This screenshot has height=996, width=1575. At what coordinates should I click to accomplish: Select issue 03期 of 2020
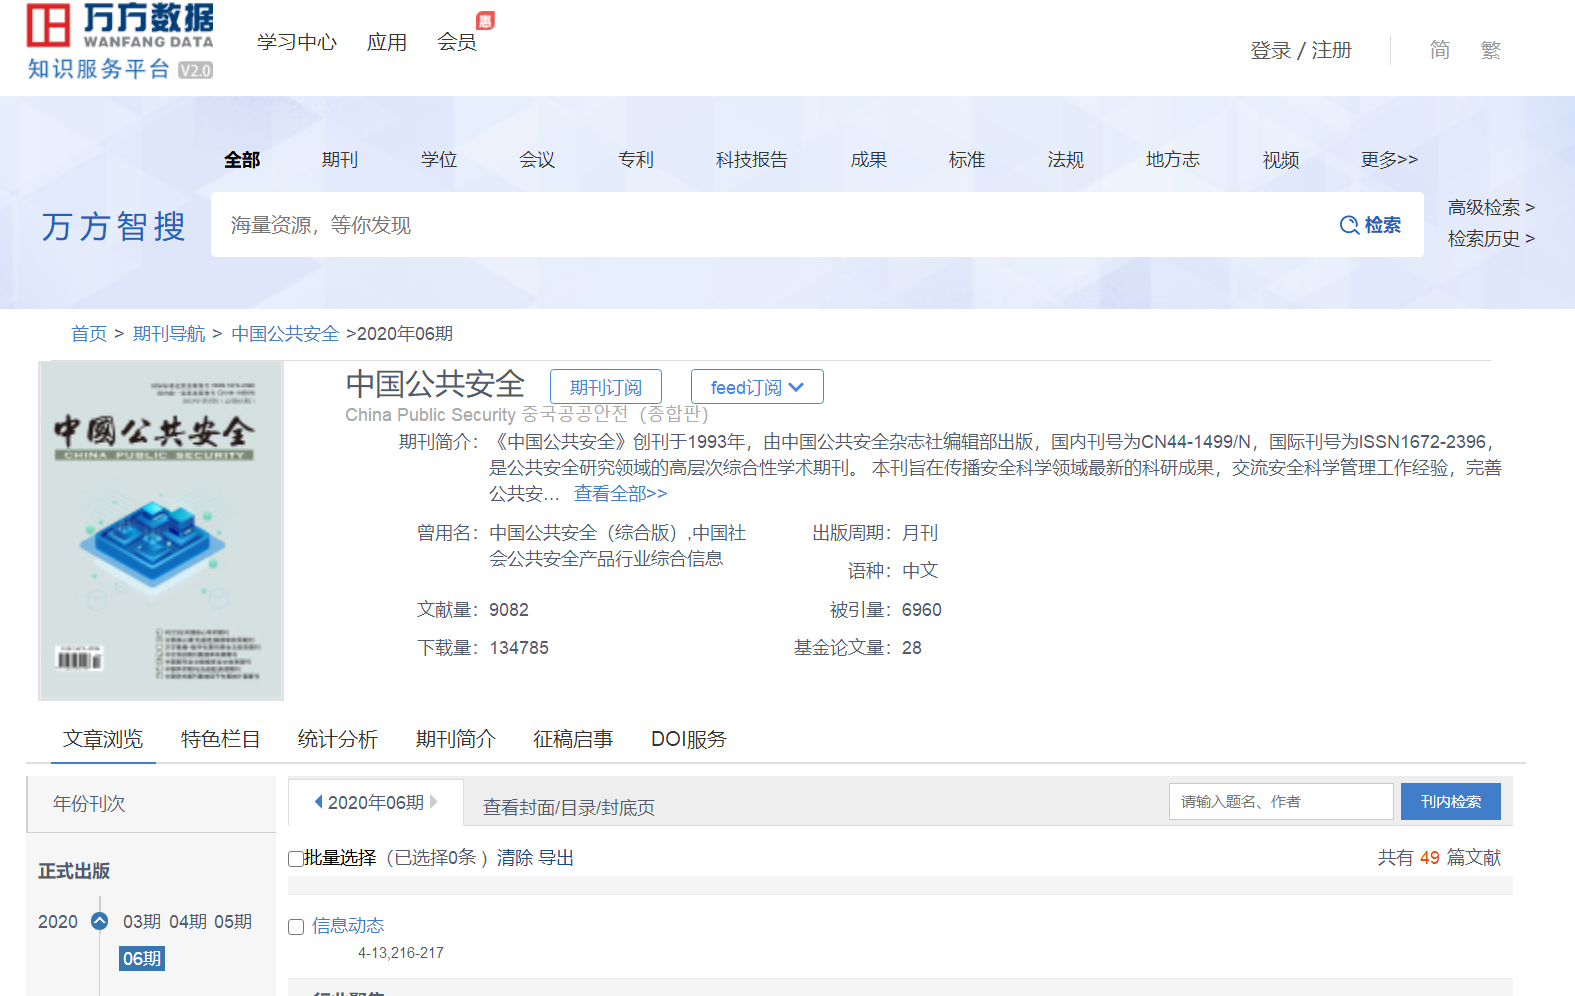click(142, 921)
